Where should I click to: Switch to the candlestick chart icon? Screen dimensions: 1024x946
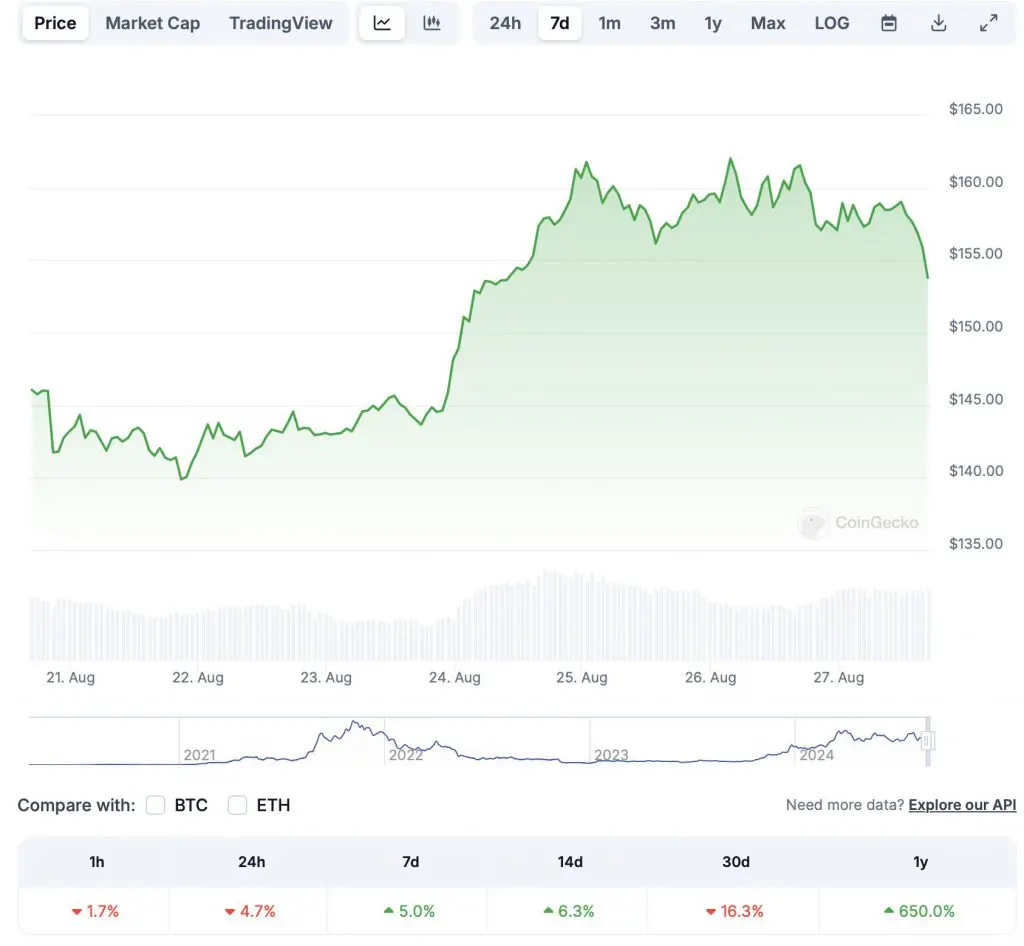click(x=433, y=23)
